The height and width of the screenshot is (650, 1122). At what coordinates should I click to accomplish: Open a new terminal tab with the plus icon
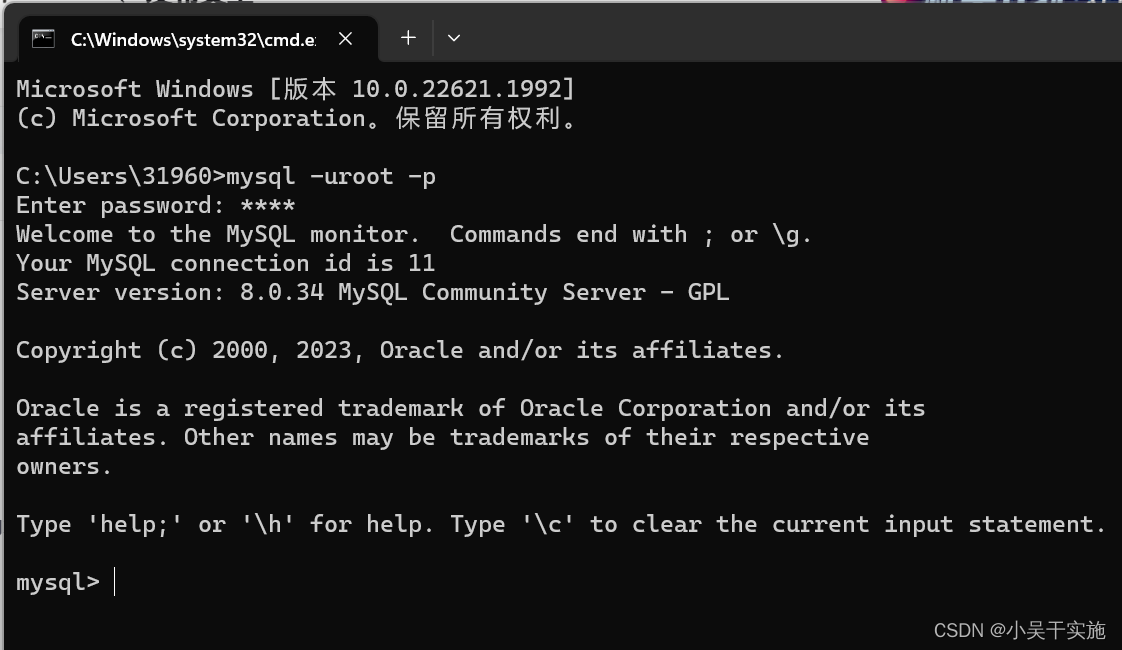pyautogui.click(x=408, y=38)
